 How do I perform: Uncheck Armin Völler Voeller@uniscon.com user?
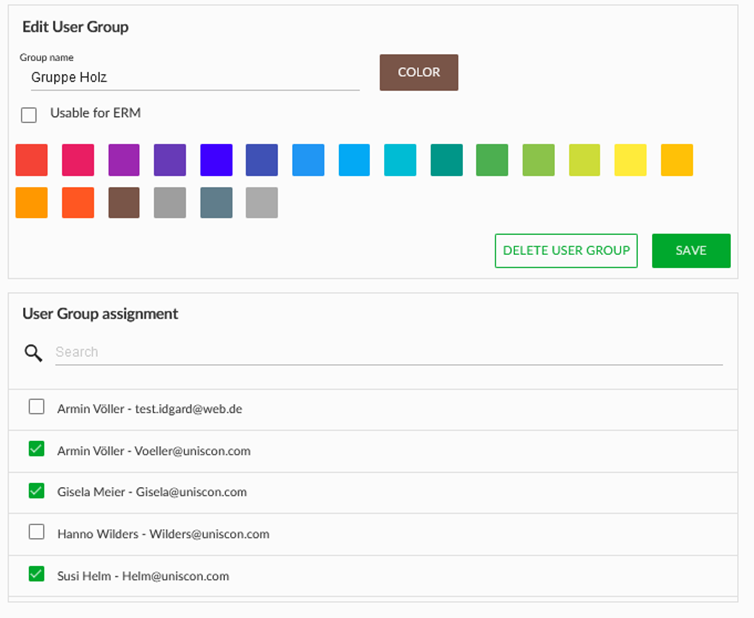pos(37,449)
